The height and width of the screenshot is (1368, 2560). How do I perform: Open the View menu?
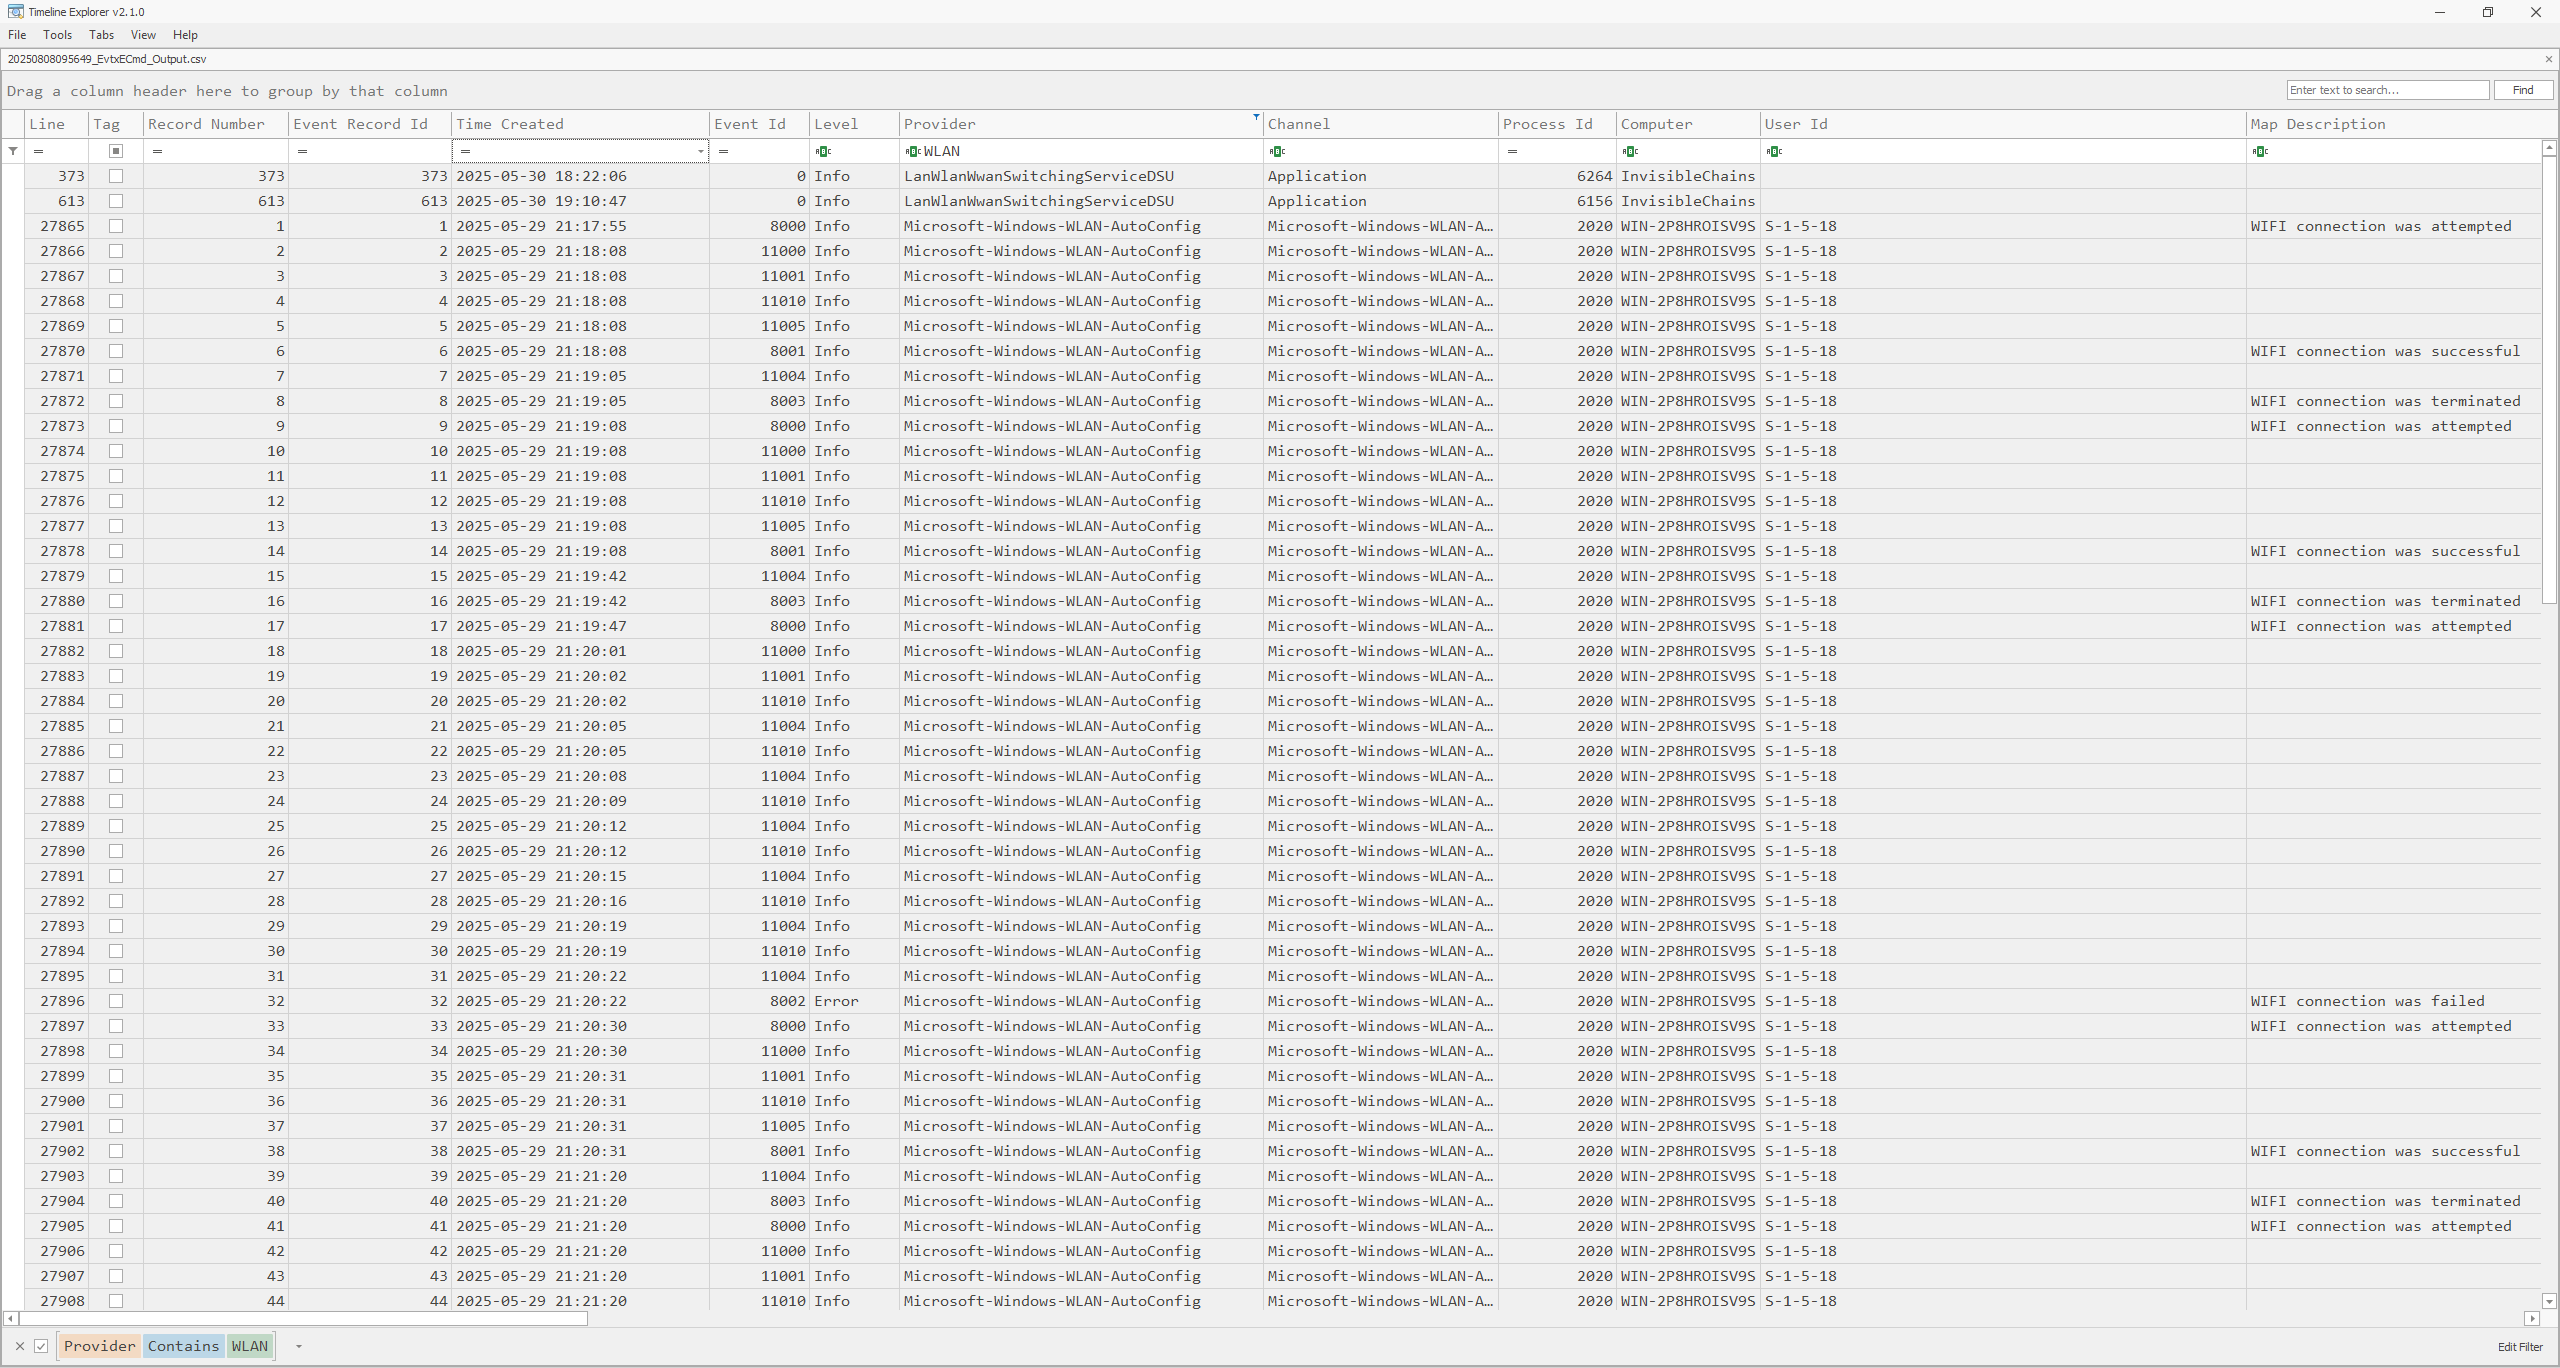tap(143, 35)
